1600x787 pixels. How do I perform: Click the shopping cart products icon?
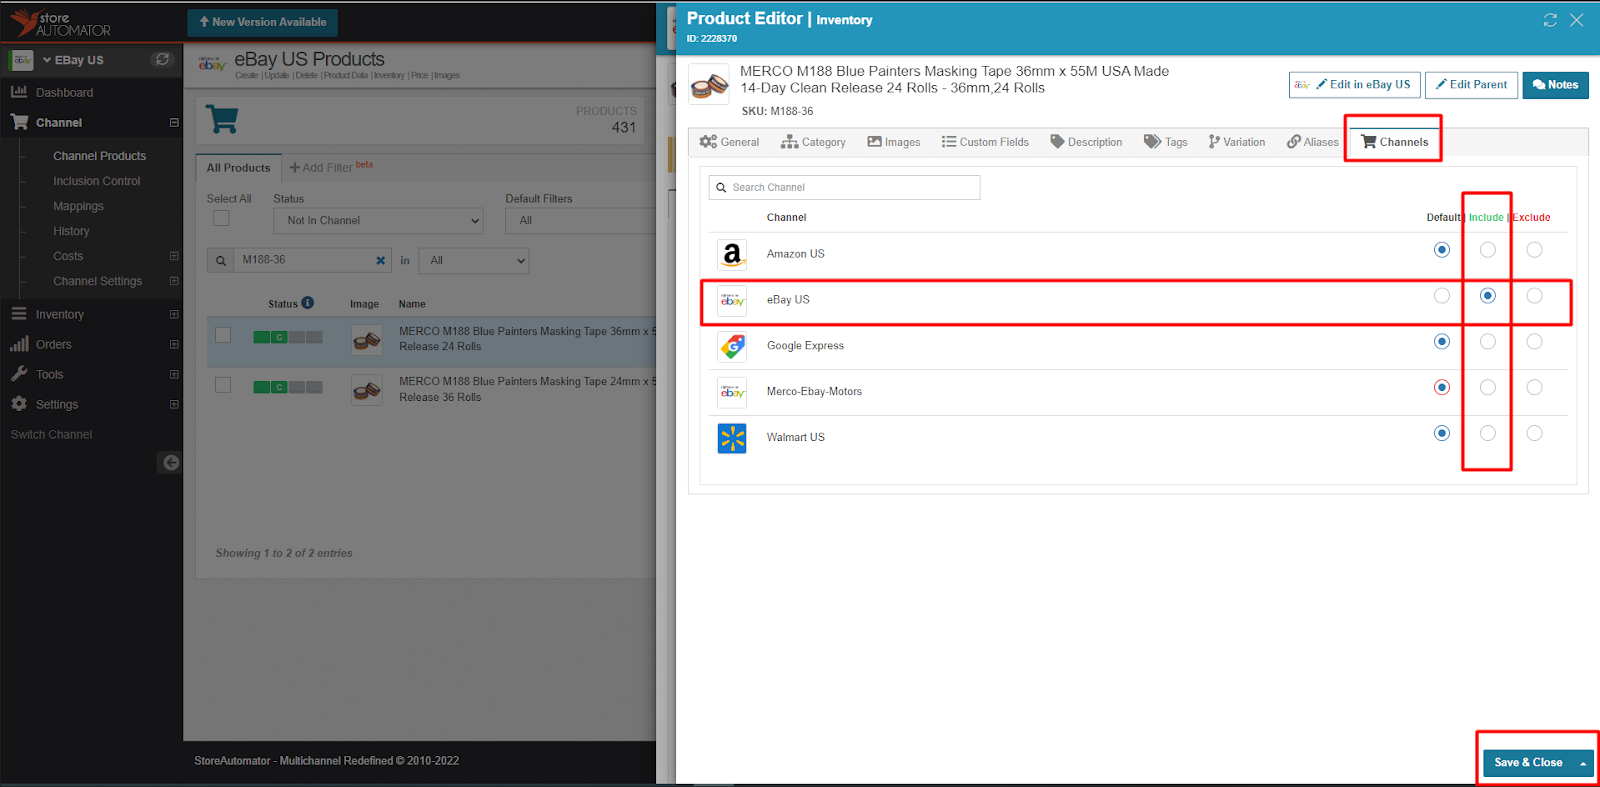point(222,120)
